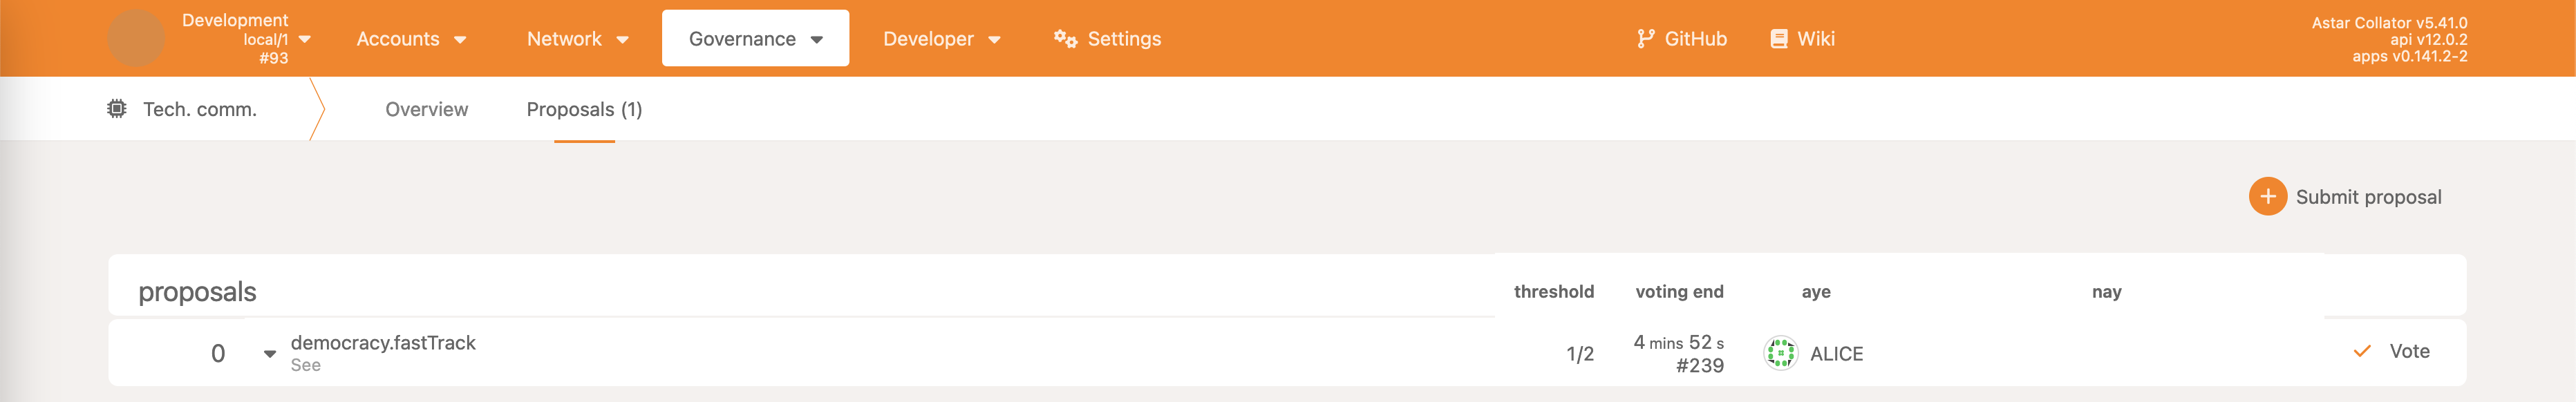The image size is (2576, 402).
Task: Click the Tech. comm. chip icon
Action: click(x=117, y=109)
